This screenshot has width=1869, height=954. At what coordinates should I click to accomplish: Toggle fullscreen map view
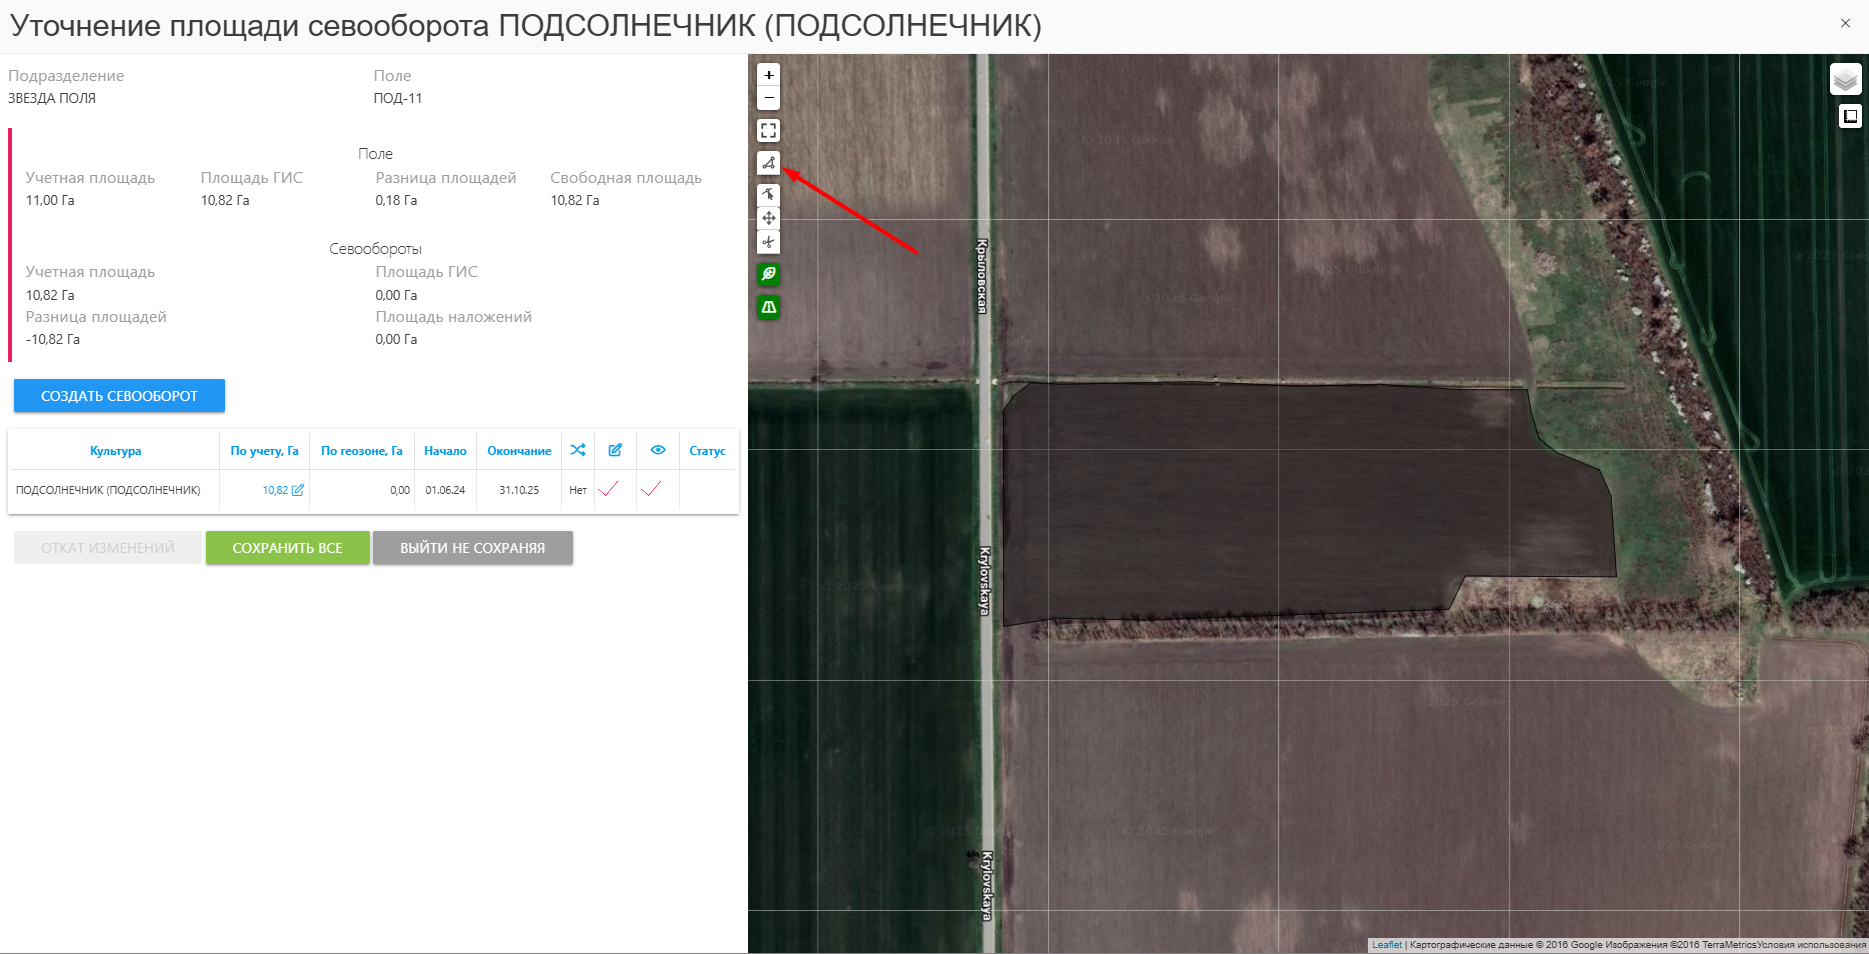point(768,131)
